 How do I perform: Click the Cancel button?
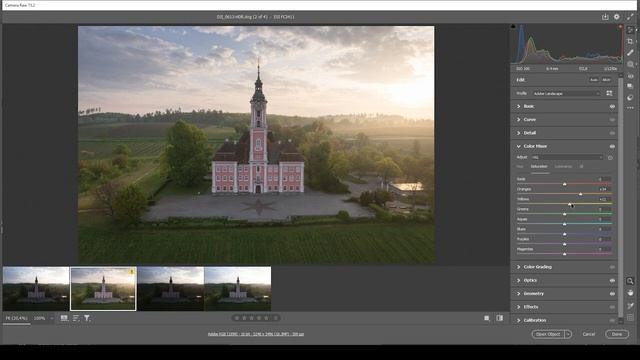click(x=589, y=334)
